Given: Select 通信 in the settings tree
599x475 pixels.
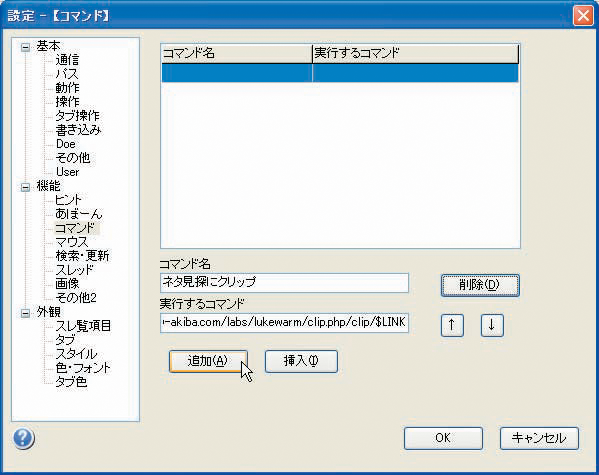Looking at the screenshot, I should point(67,60).
